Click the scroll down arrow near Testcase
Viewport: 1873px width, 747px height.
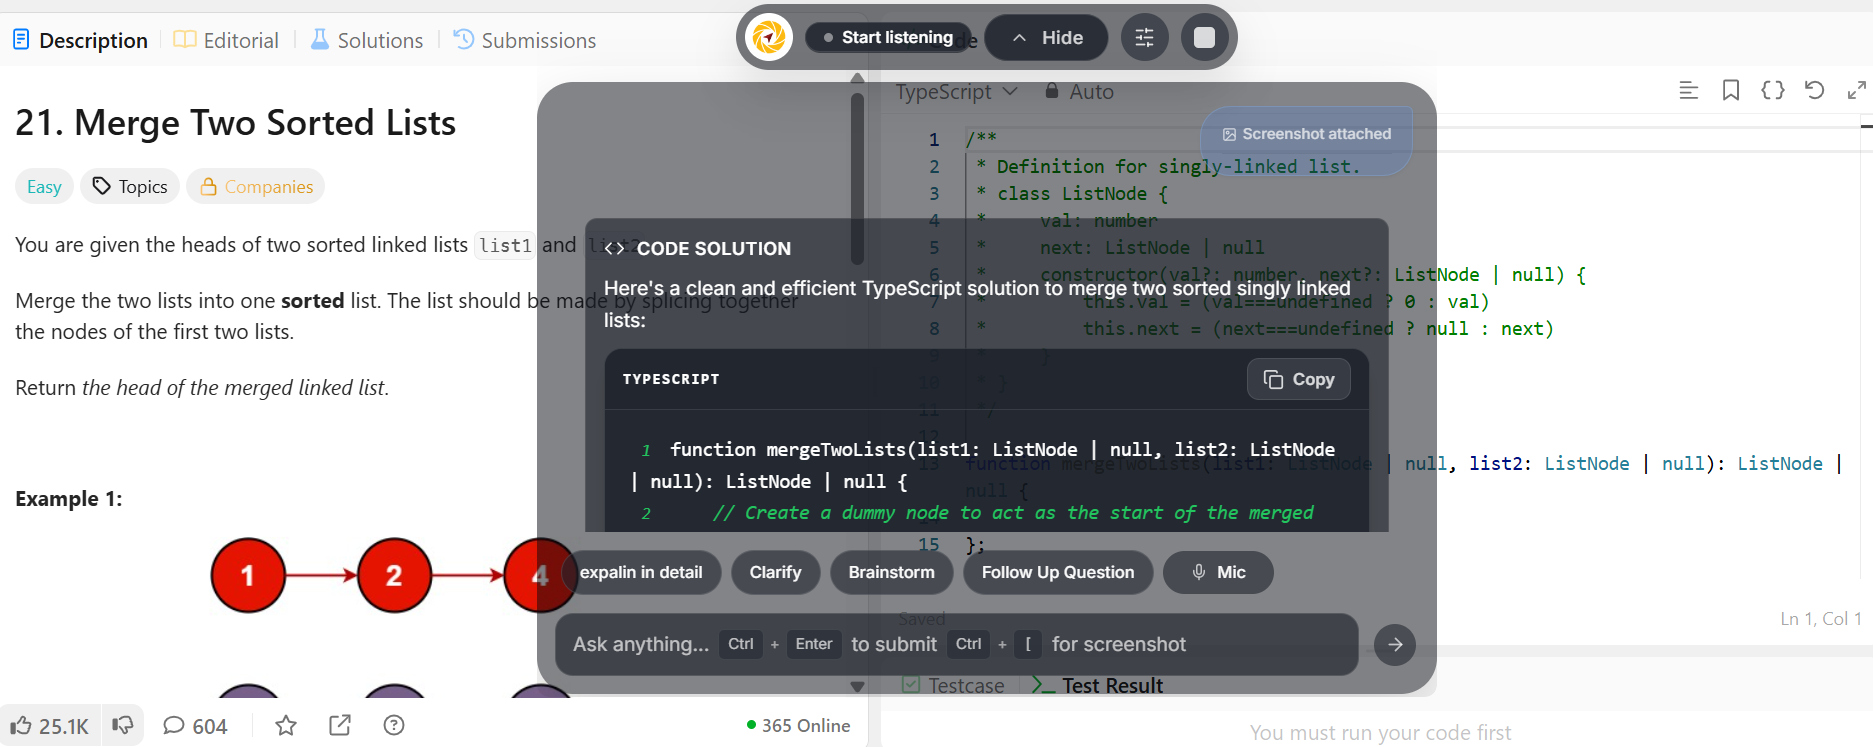(x=857, y=686)
